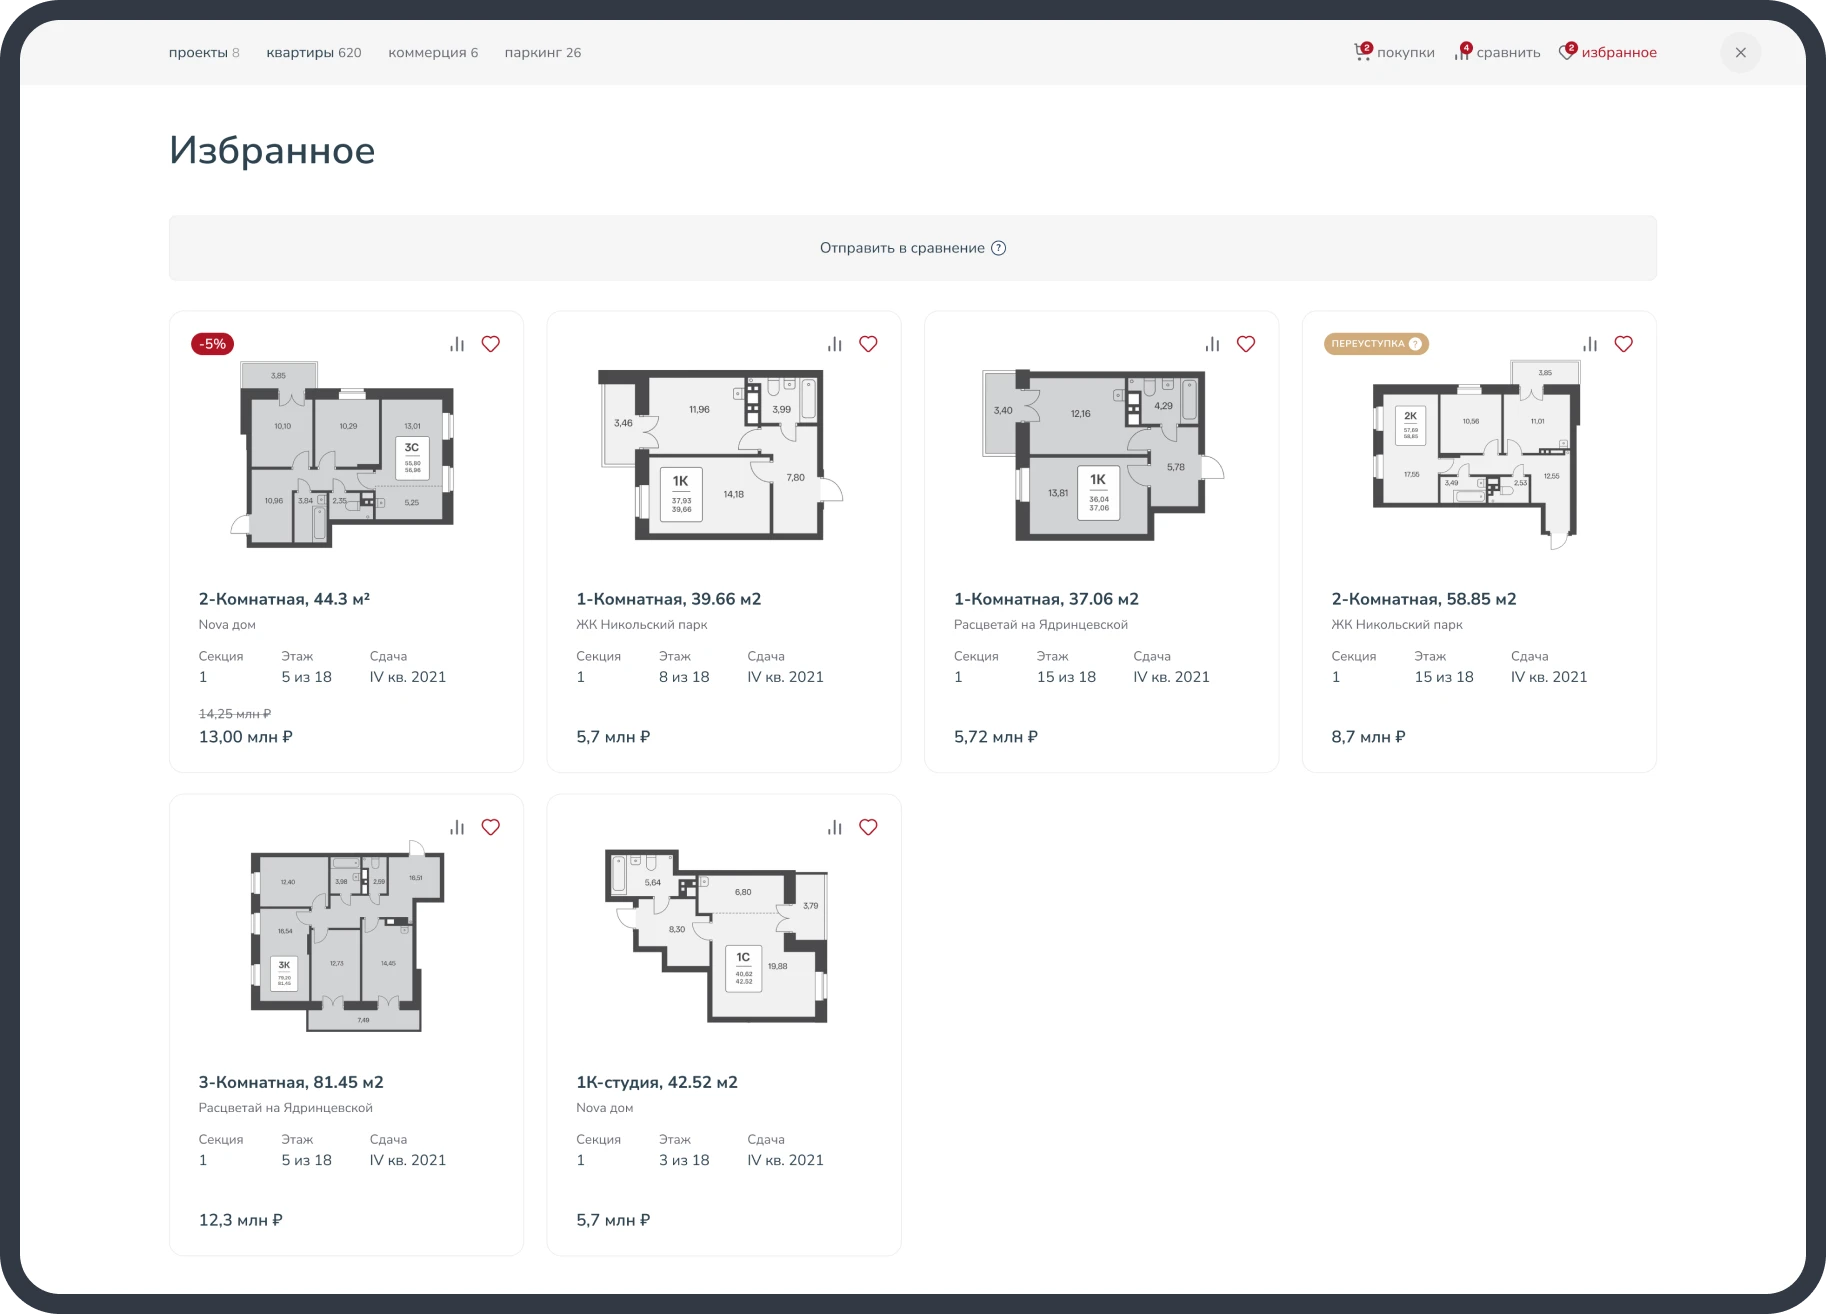Click help question mark near Отправить в сравнение
Viewport: 1826px width, 1314px height.
coord(998,248)
